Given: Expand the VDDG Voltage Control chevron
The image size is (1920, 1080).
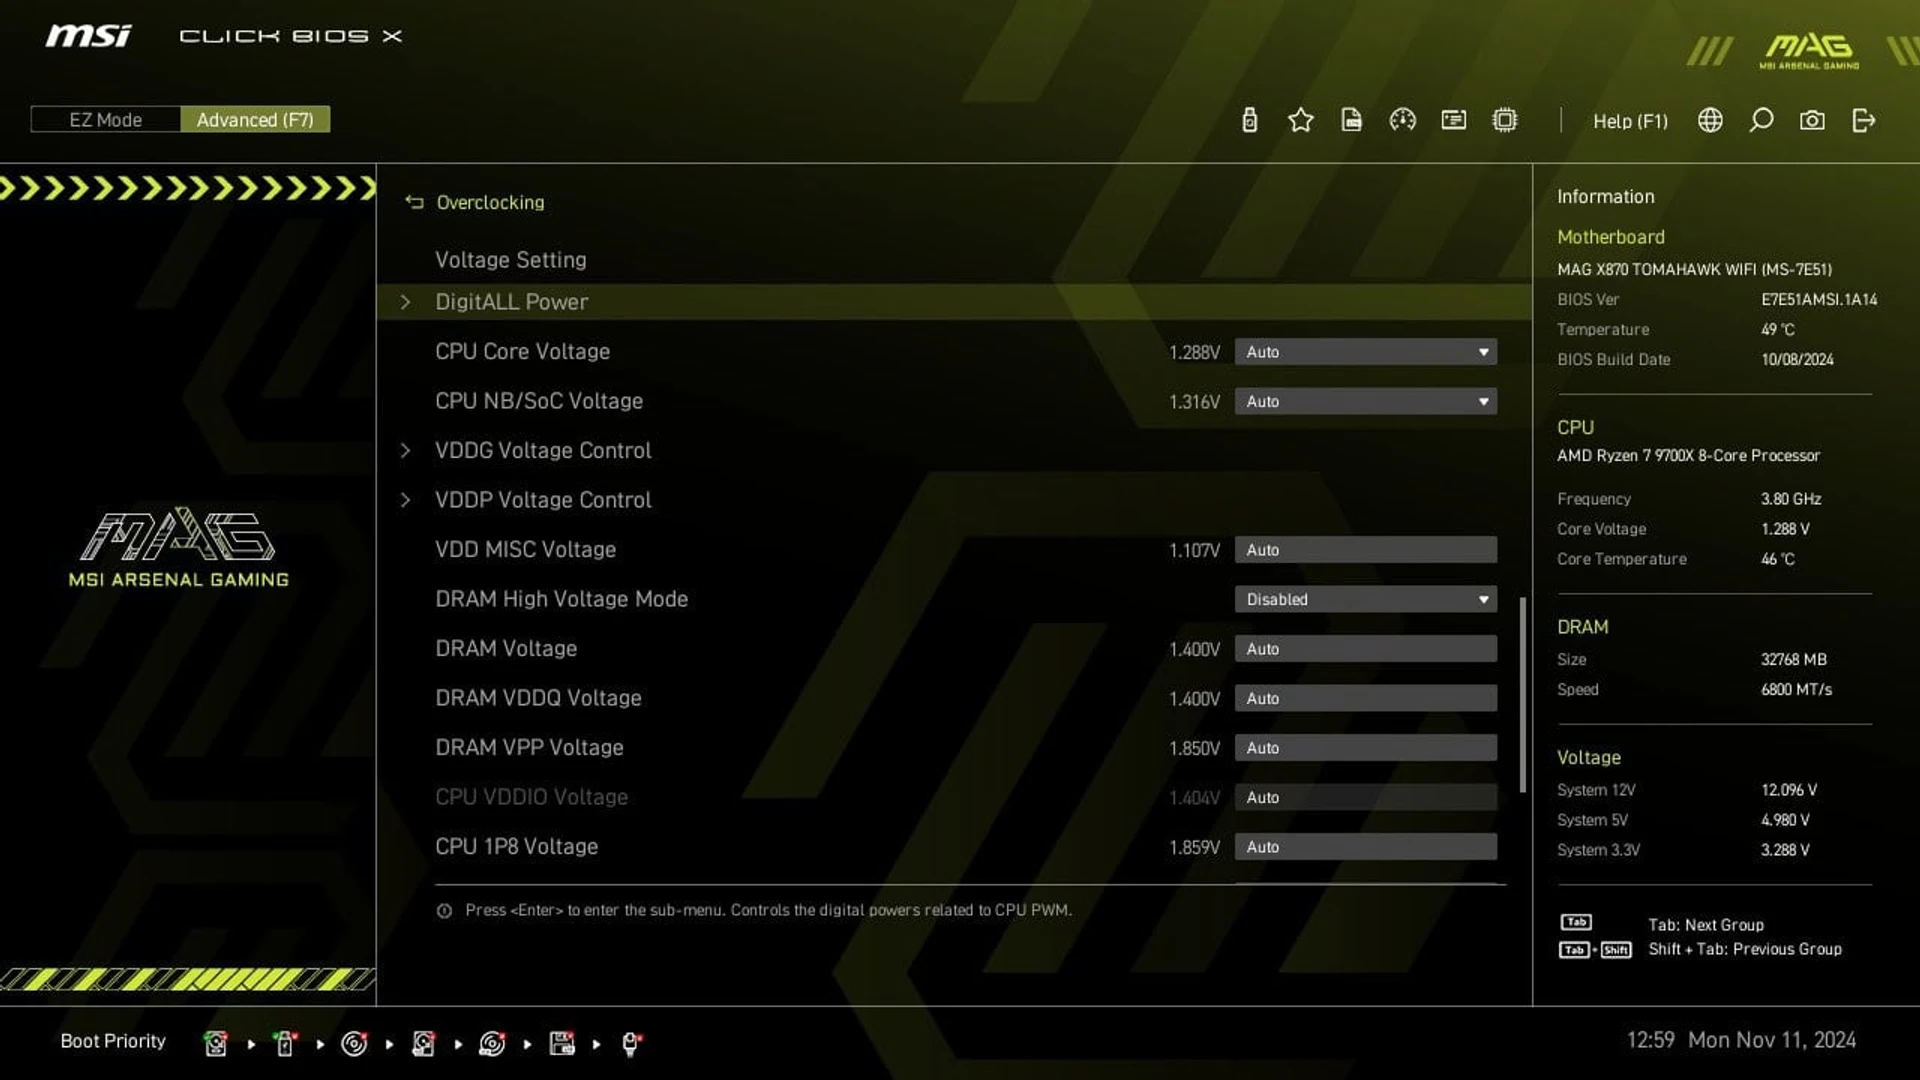Looking at the screenshot, I should (x=405, y=450).
